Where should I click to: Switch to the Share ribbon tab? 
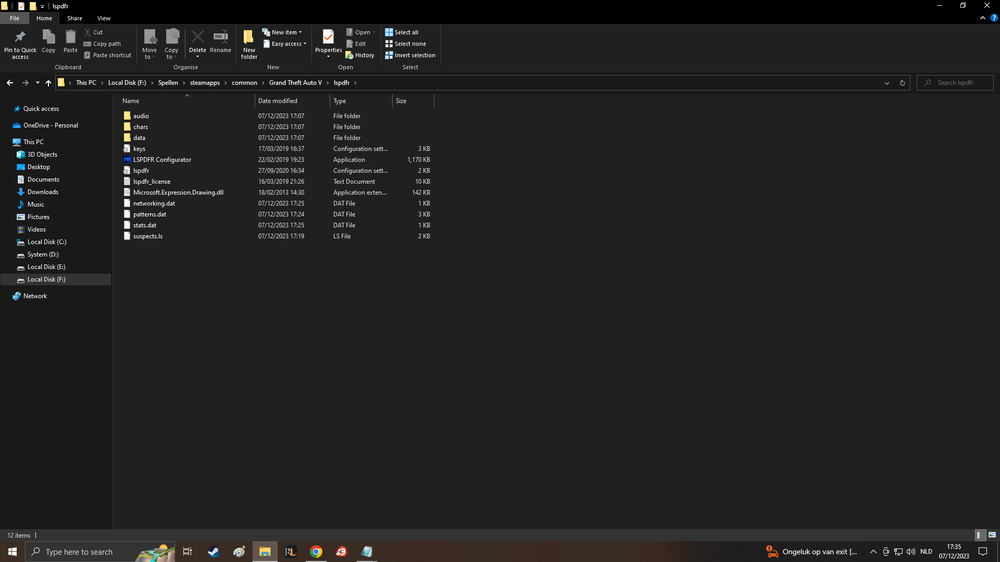point(75,18)
